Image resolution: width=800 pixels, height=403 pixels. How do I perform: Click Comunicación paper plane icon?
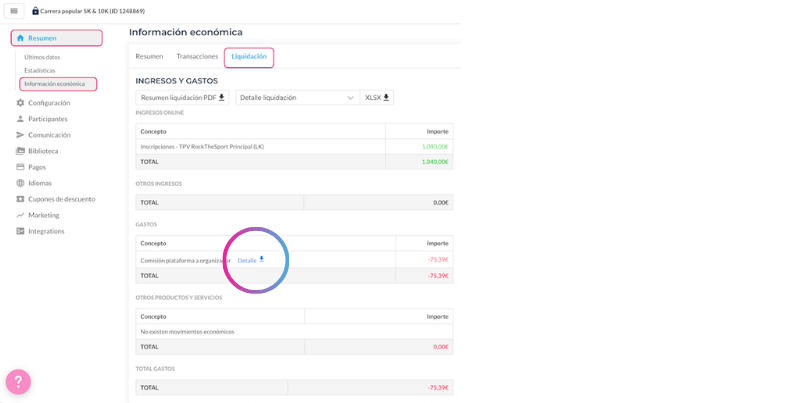coord(20,135)
